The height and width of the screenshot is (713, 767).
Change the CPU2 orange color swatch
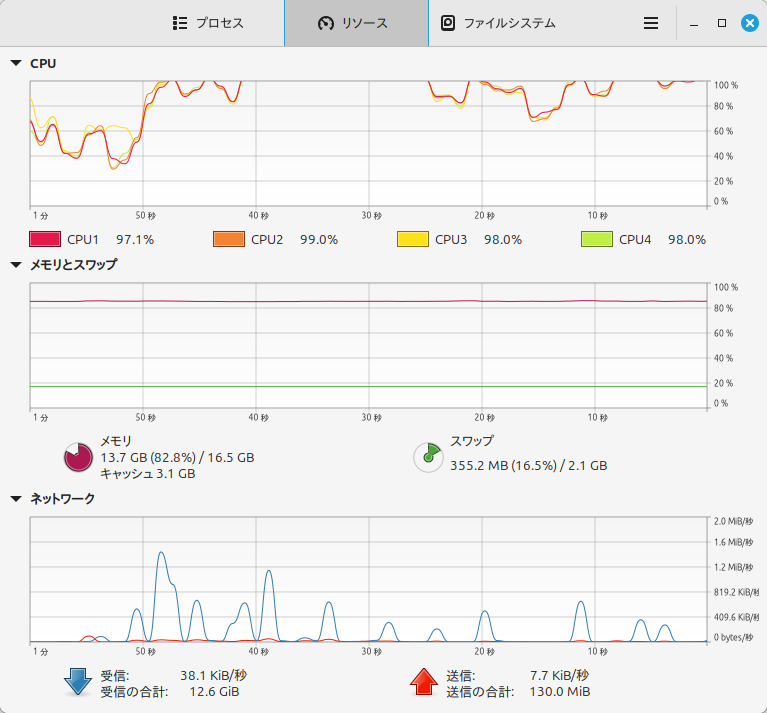click(229, 239)
